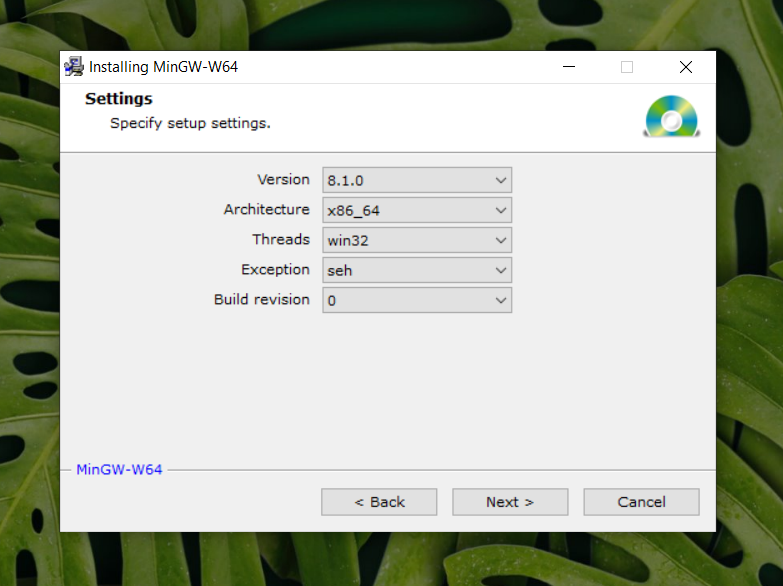Open the Threads dropdown showing win32

click(417, 240)
